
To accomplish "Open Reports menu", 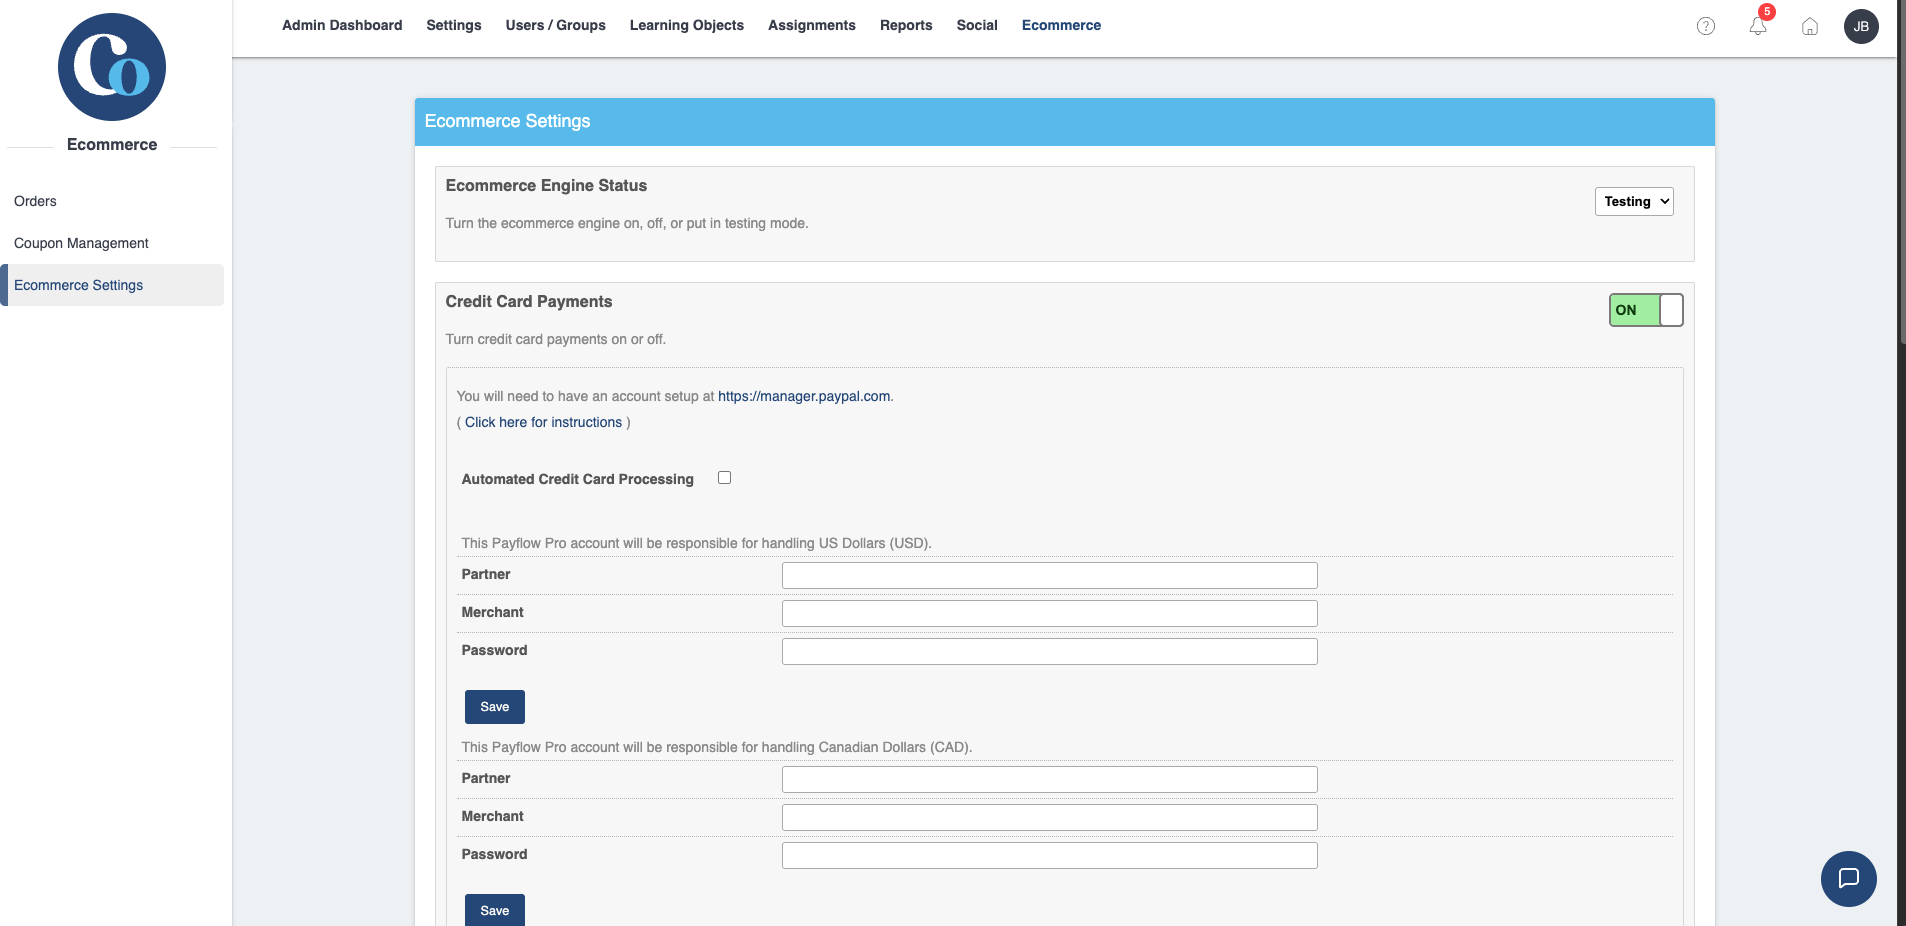I will 906,25.
